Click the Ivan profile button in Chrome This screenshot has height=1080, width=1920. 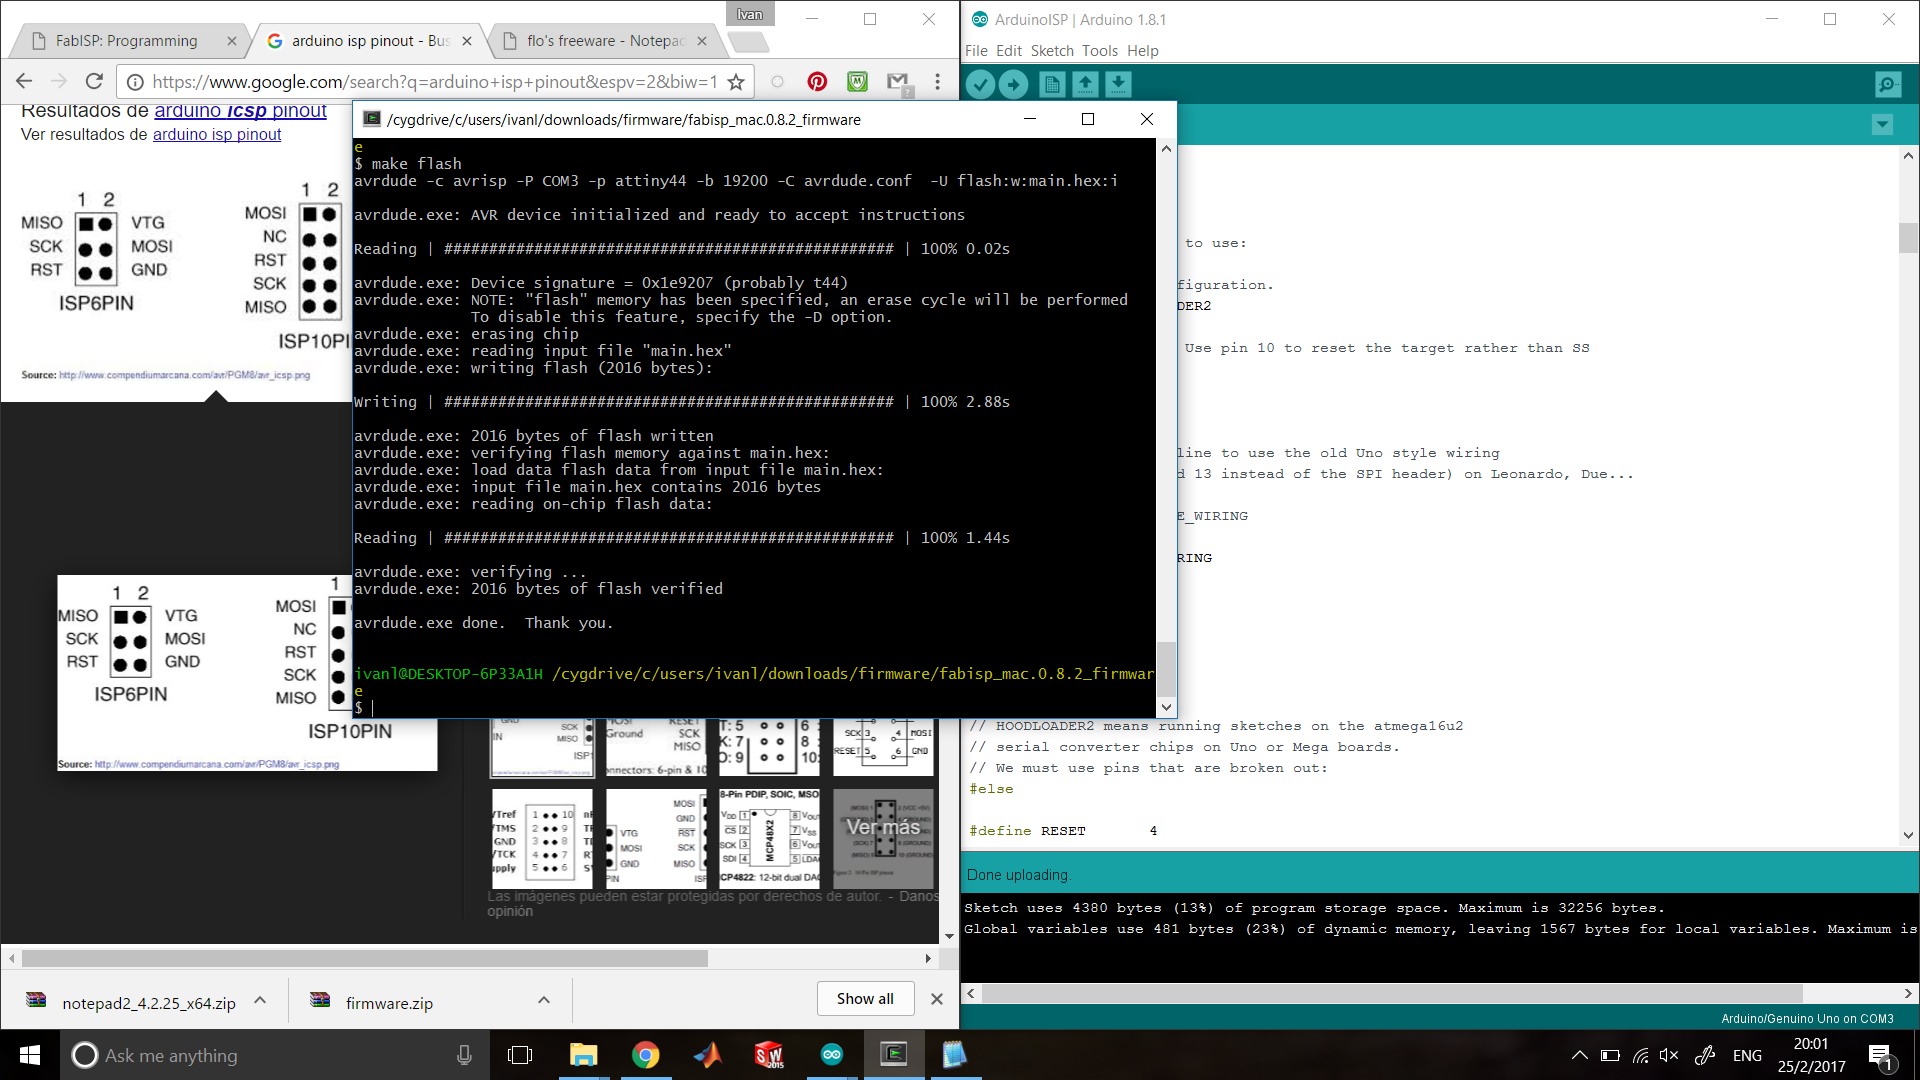click(750, 14)
